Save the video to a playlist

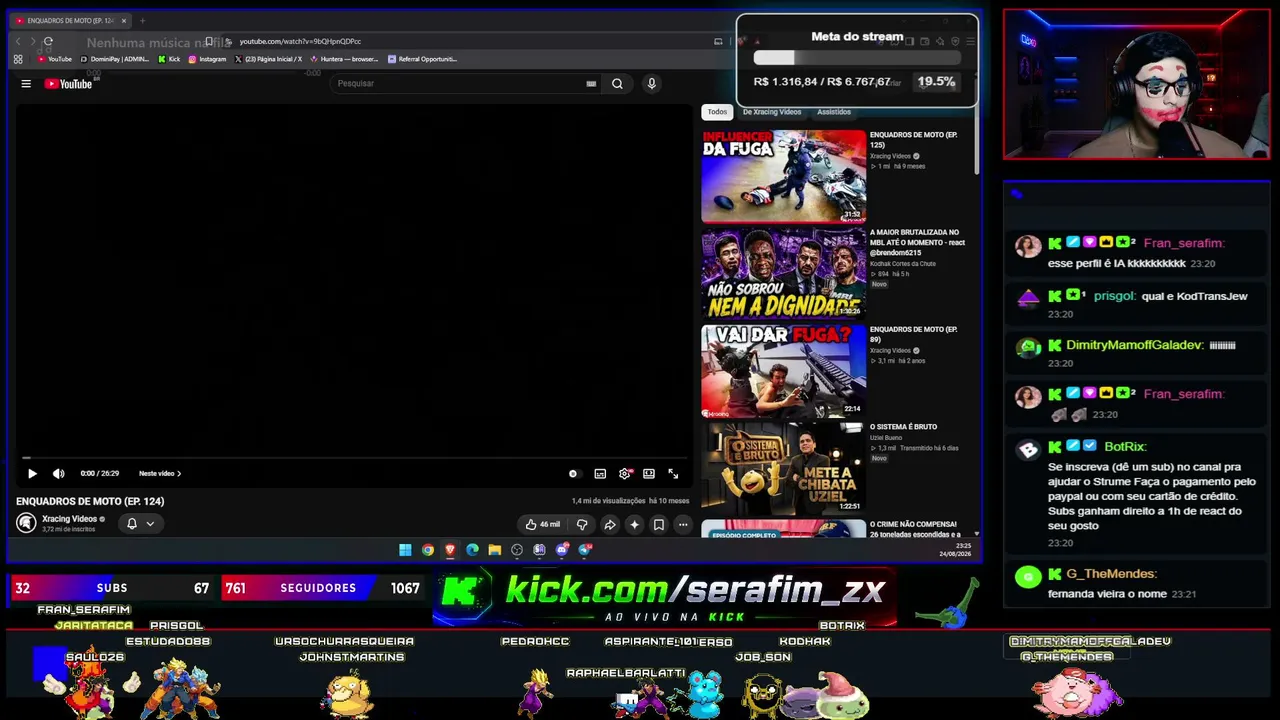coord(658,524)
